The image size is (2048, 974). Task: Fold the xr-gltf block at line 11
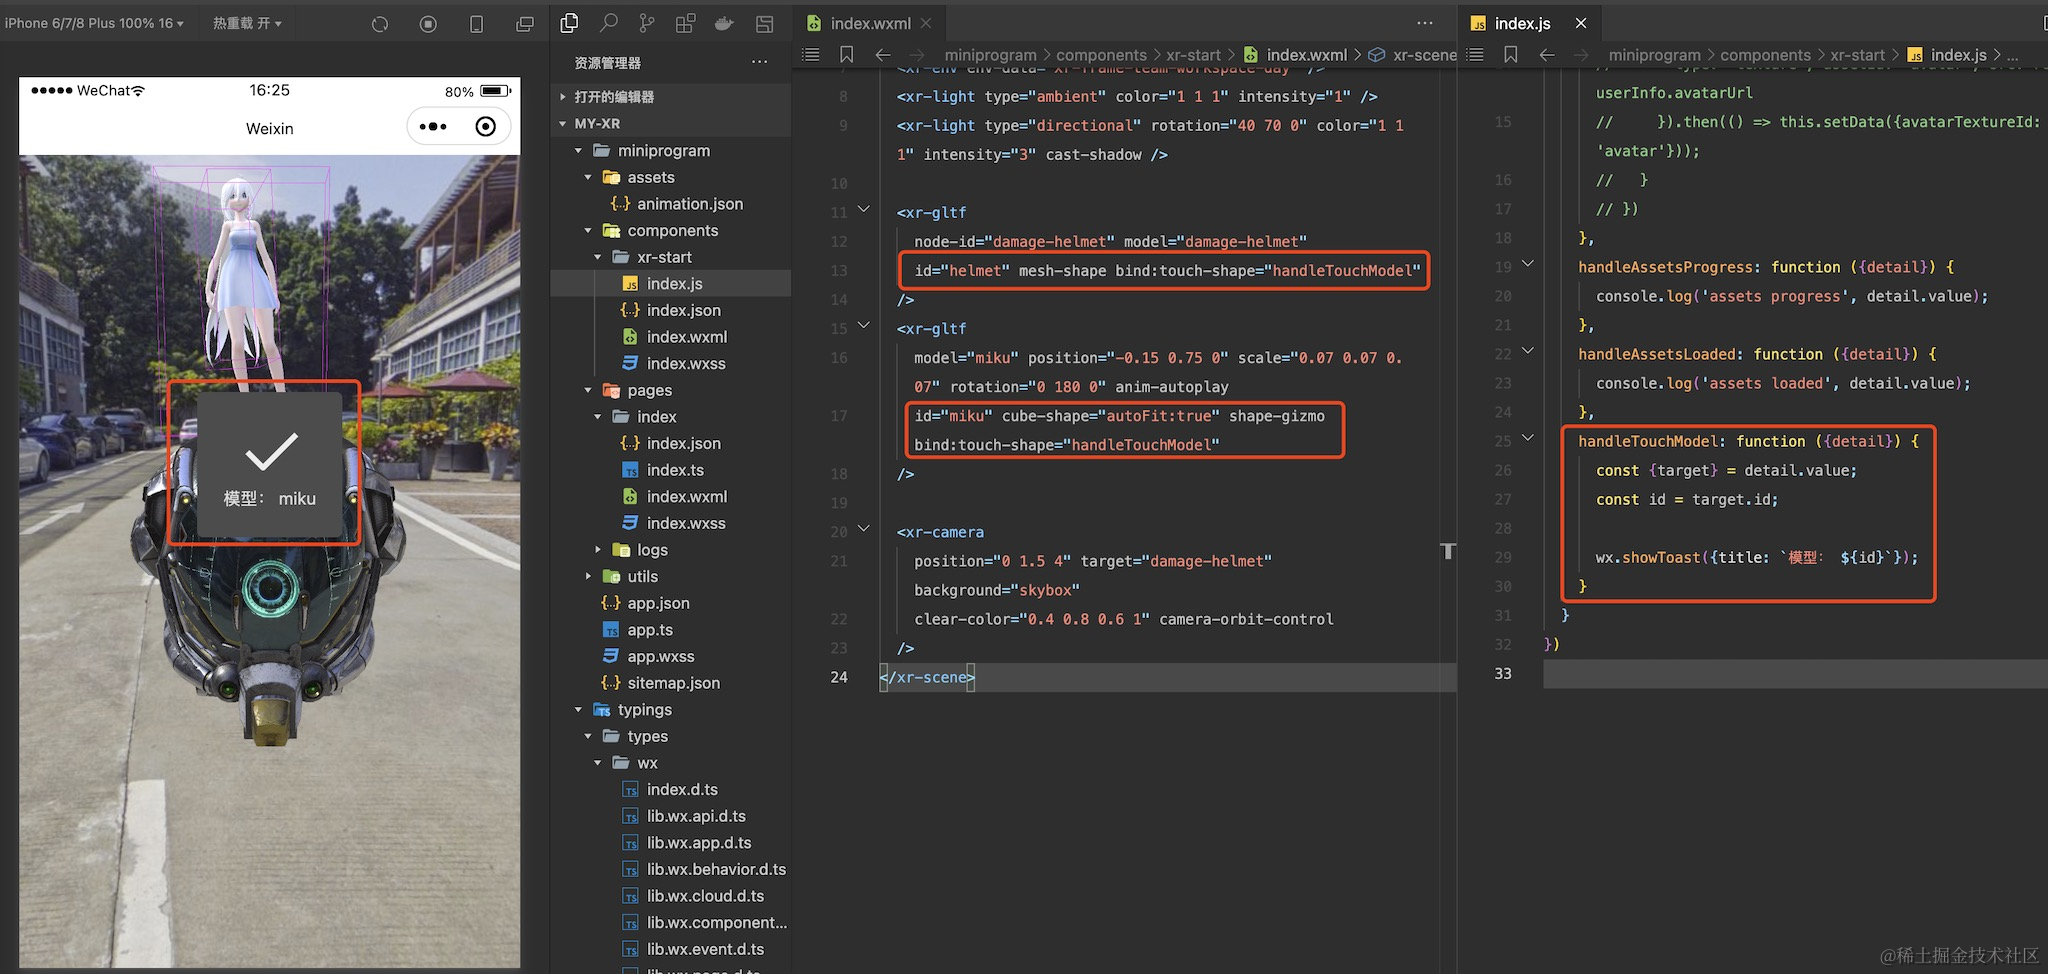point(864,210)
